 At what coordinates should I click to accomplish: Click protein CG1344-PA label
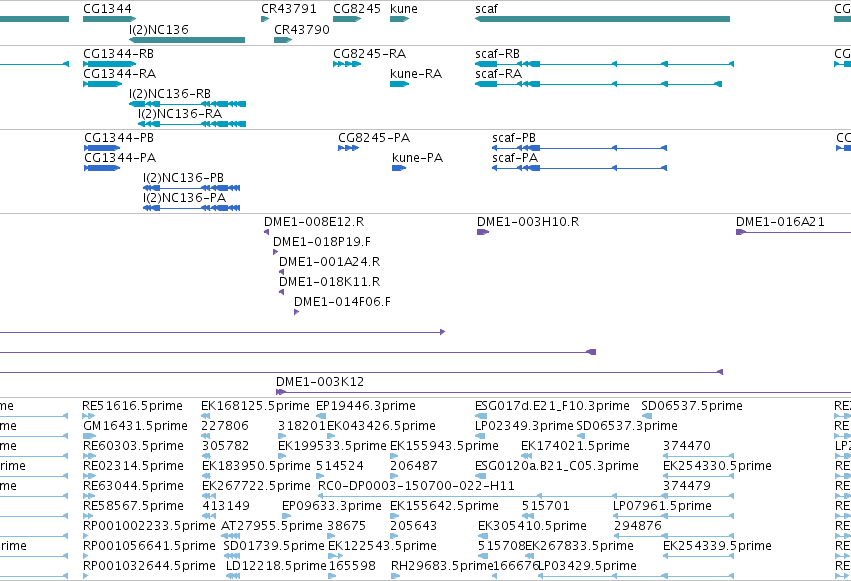pyautogui.click(x=120, y=158)
